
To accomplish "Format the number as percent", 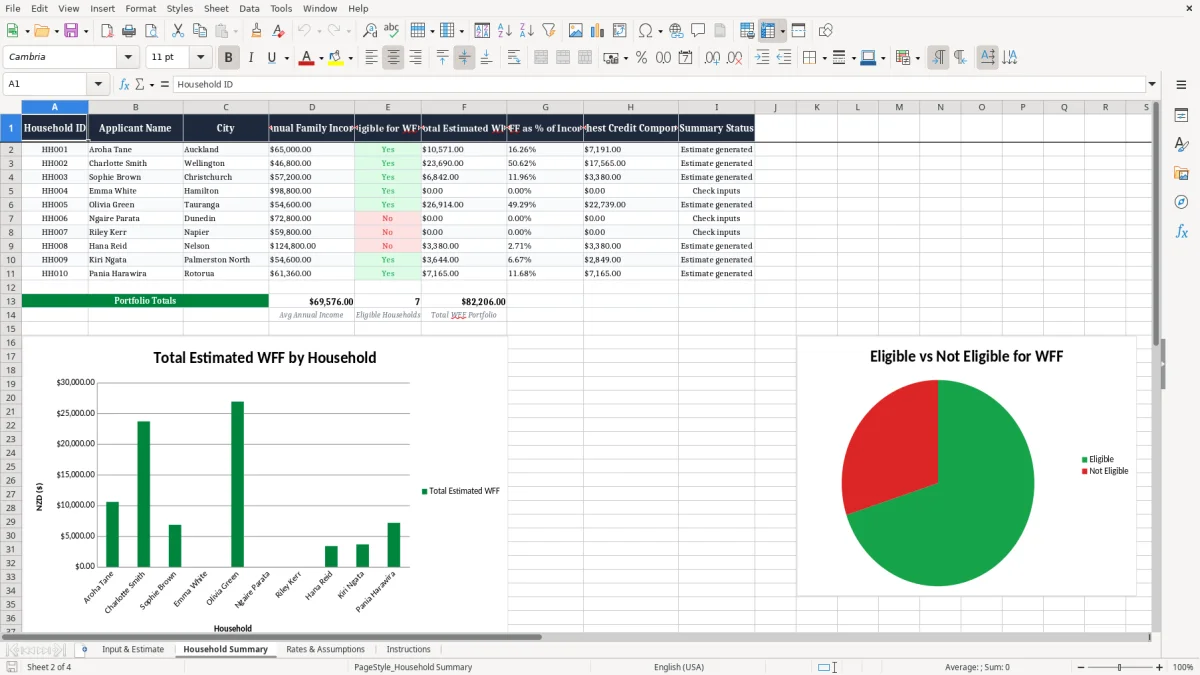I will click(641, 58).
